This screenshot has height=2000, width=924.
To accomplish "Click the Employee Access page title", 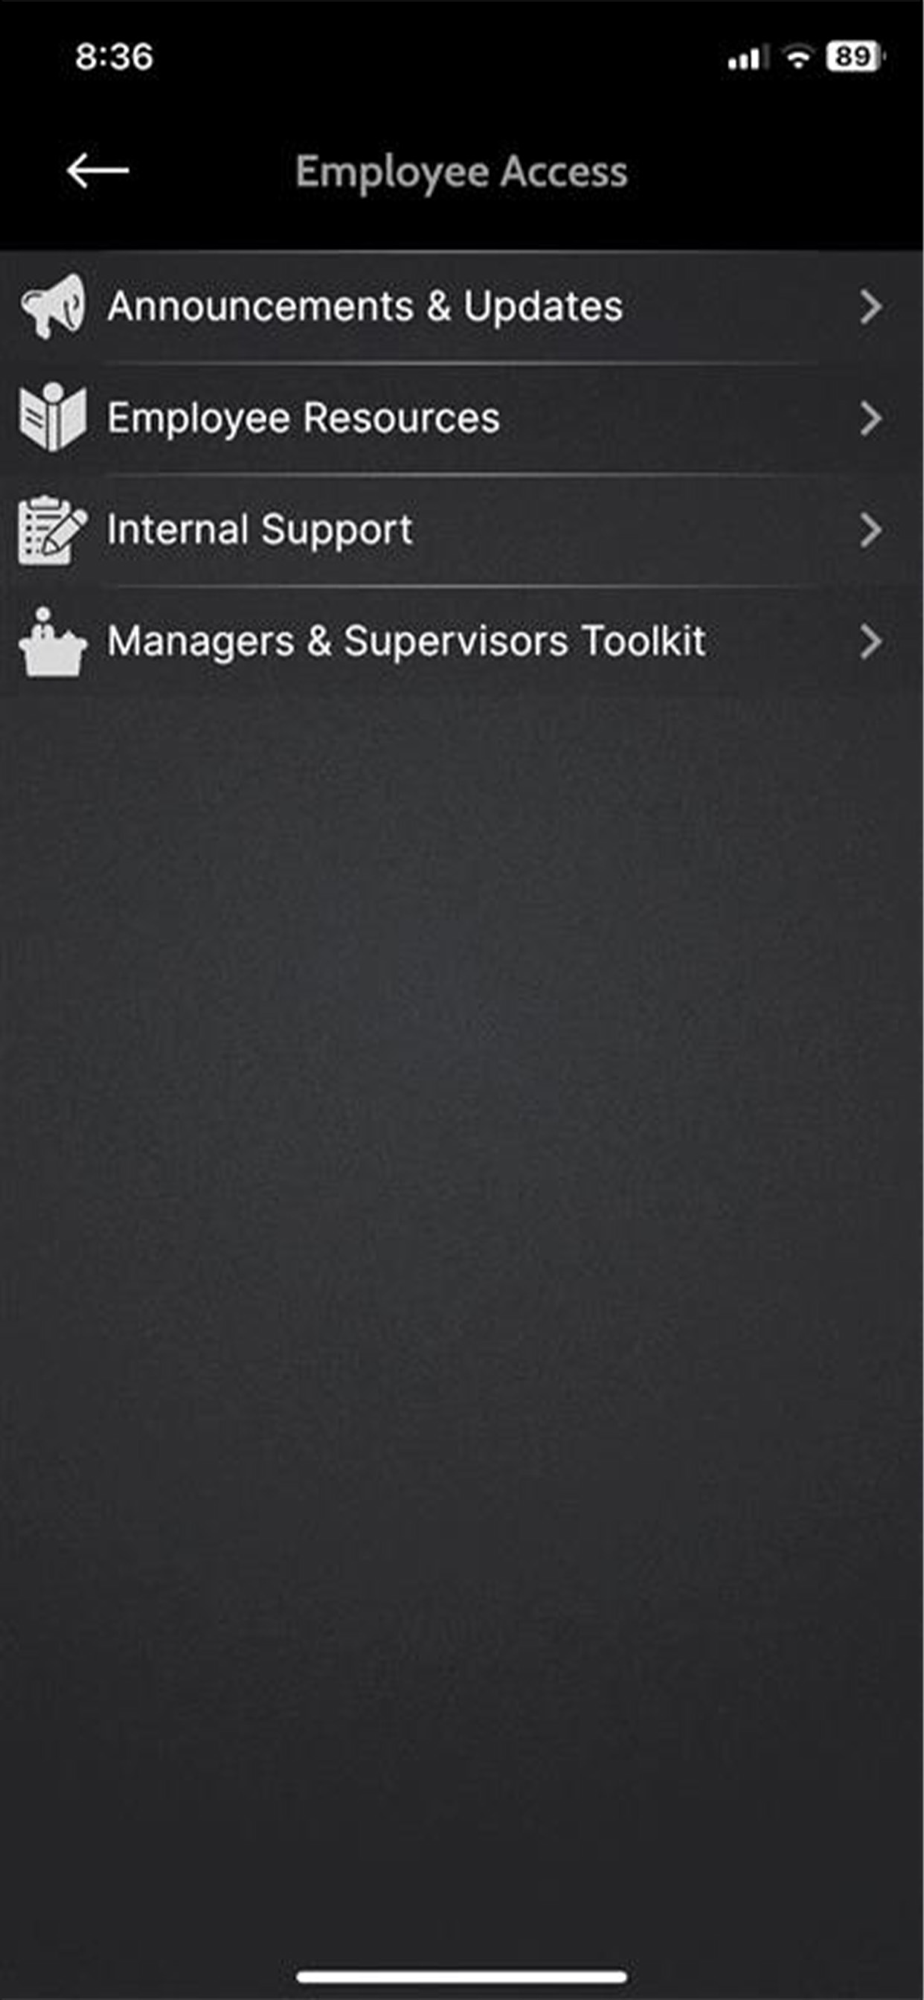I will tap(461, 172).
